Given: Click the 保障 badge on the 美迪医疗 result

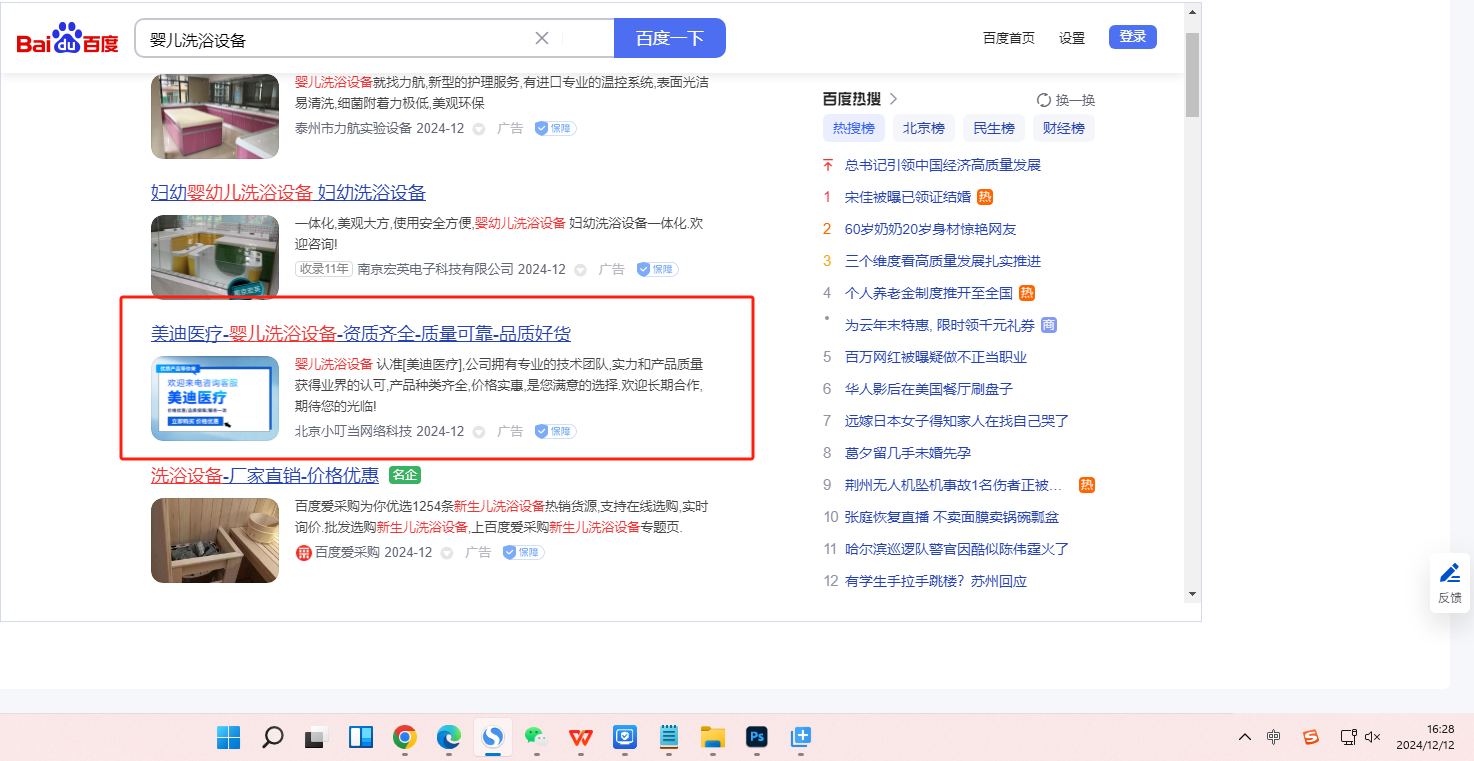Looking at the screenshot, I should pyautogui.click(x=555, y=431).
